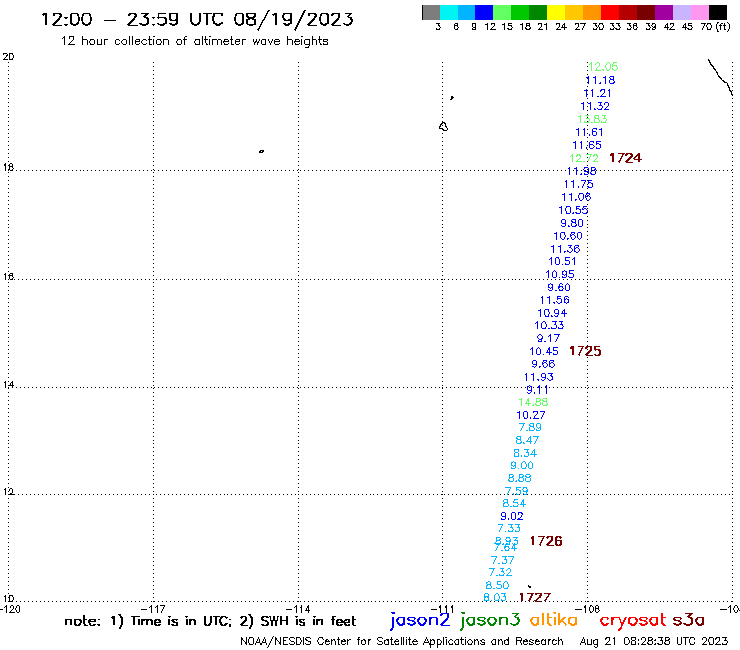740x650 pixels.
Task: Click the 9.02 wave height reading
Action: (512, 516)
